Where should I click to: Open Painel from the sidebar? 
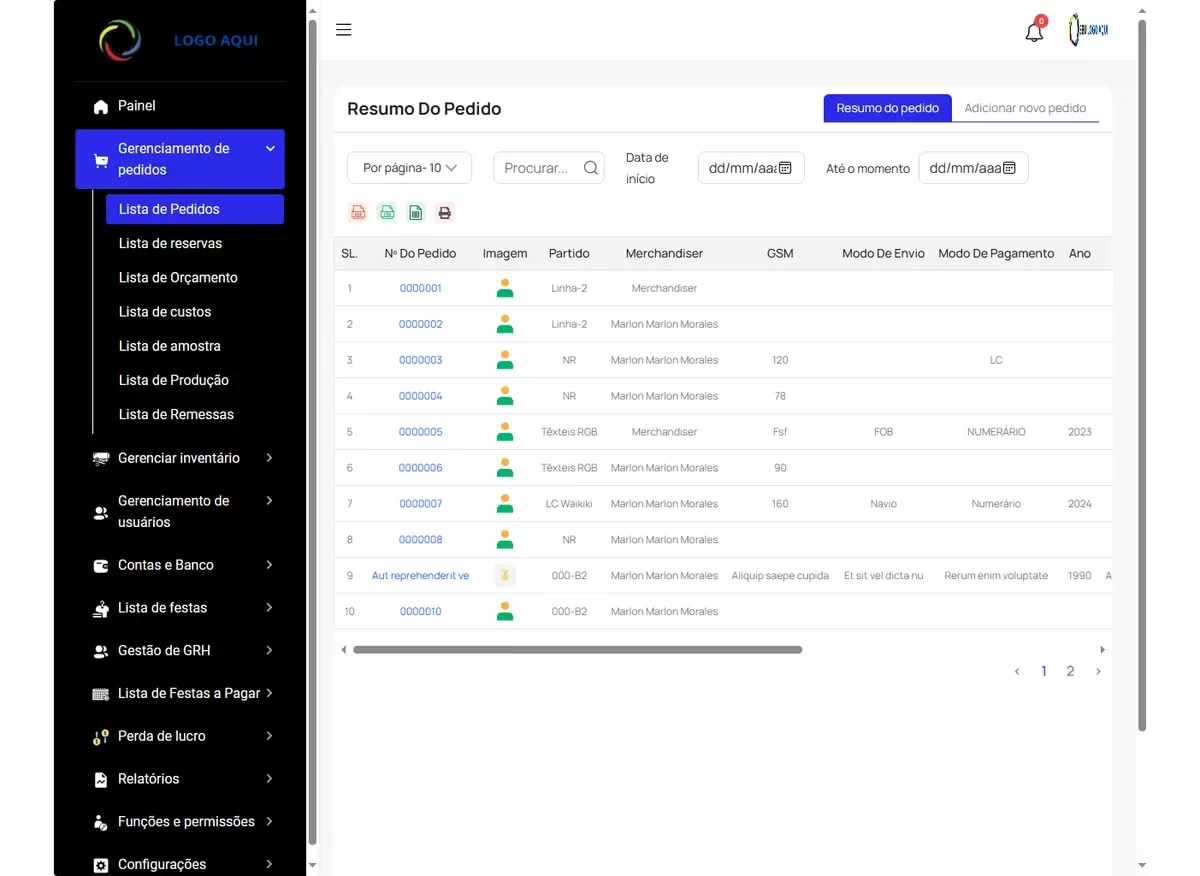(x=137, y=106)
